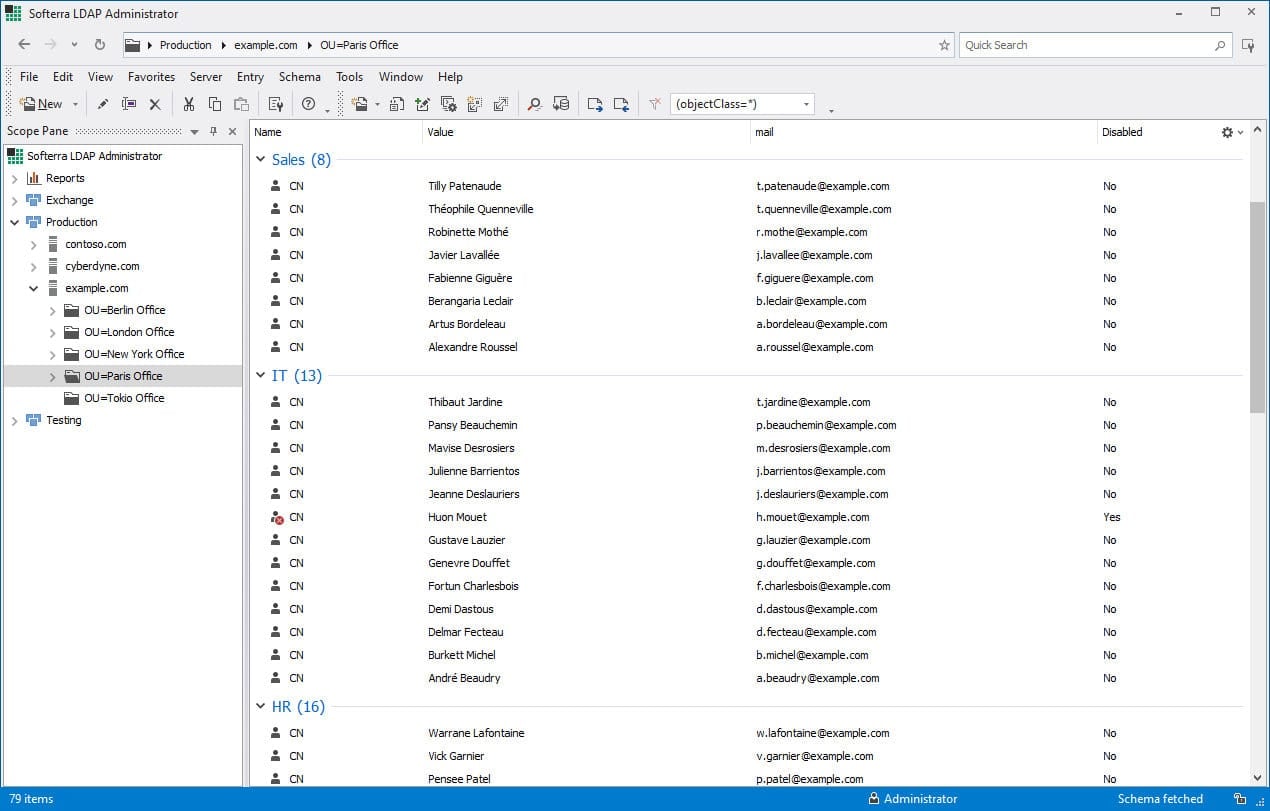Click example.com in the address breadcrumb
This screenshot has height=811, width=1270.
[x=266, y=45]
